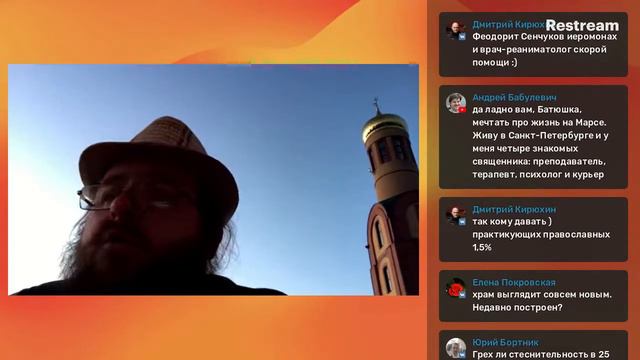Click the name Елена Покровская
The height and width of the screenshot is (360, 640).
click(514, 282)
